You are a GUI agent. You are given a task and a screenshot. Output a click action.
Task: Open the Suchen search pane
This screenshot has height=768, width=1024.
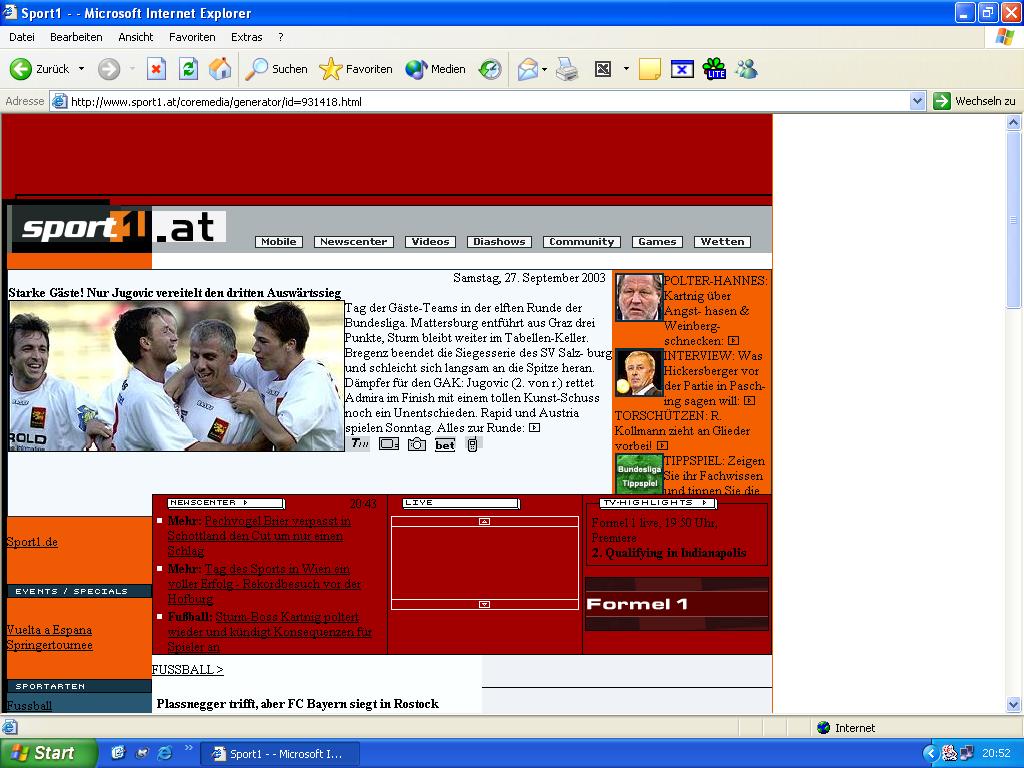(276, 69)
